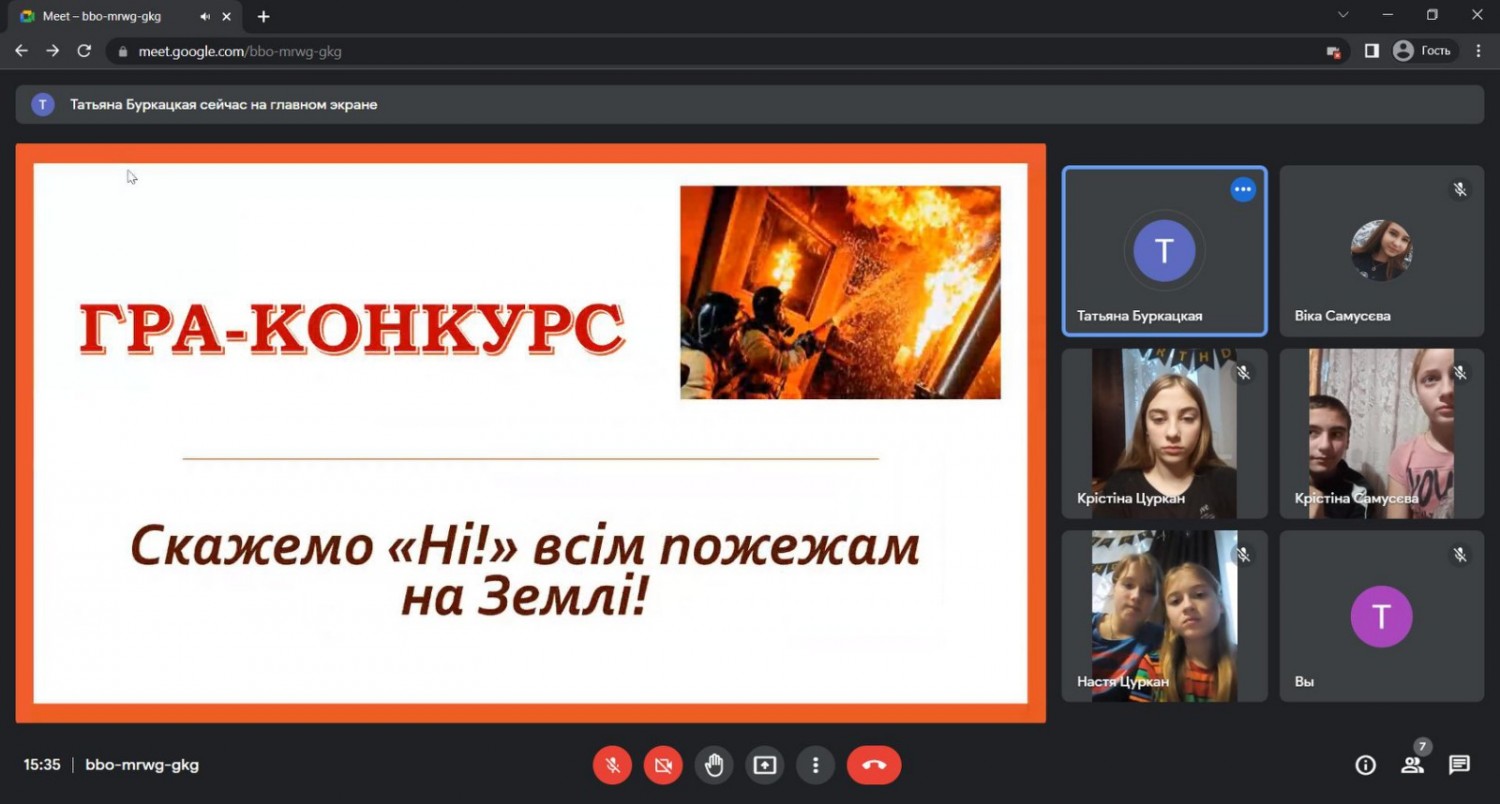1500x804 pixels.
Task: Close the Meet browser tab
Action: point(229,16)
